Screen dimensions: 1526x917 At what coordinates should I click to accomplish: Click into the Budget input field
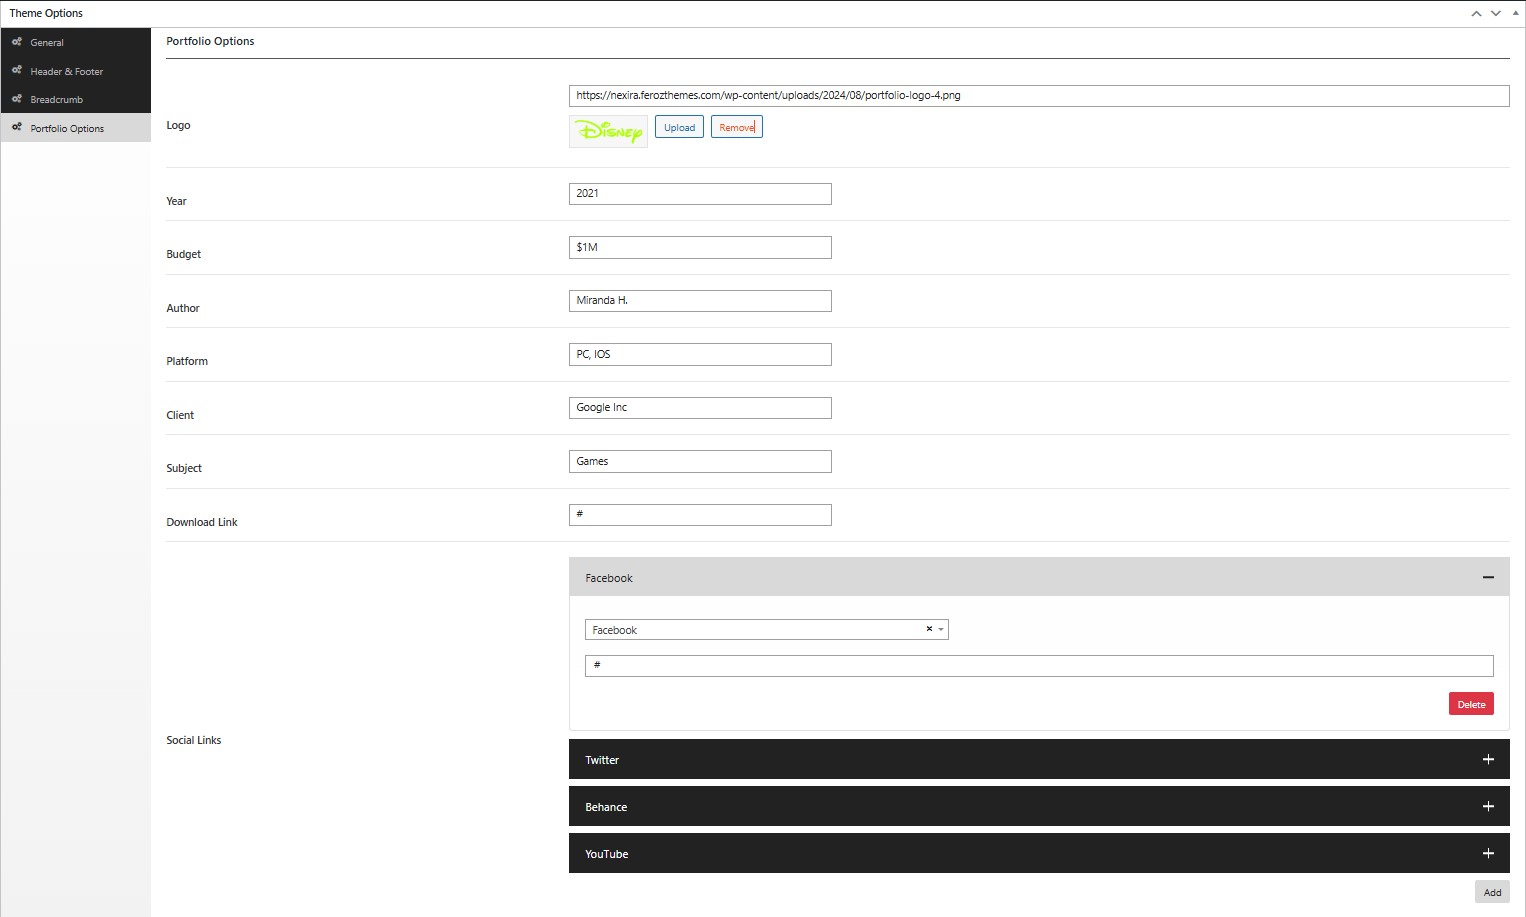point(700,247)
